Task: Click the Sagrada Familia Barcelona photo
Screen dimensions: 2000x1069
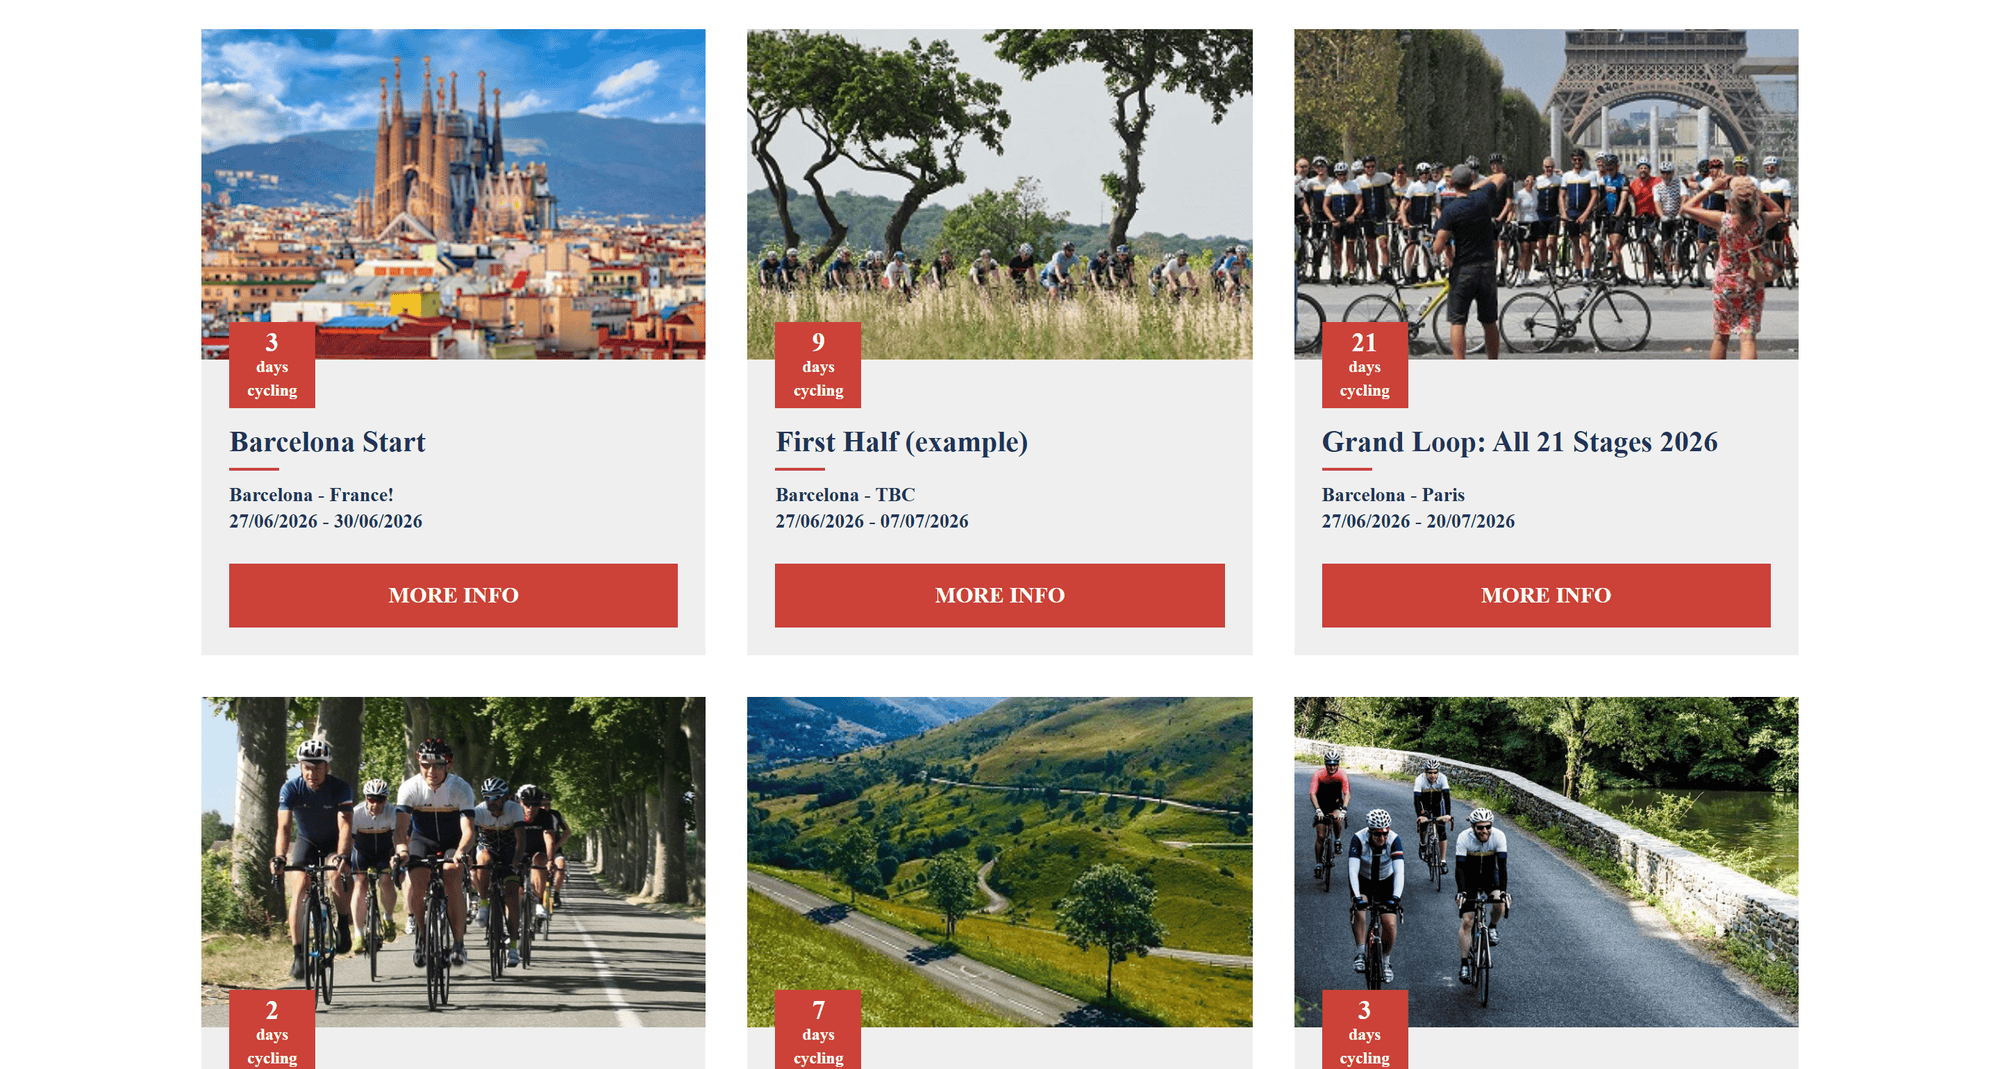Action: tap(453, 180)
